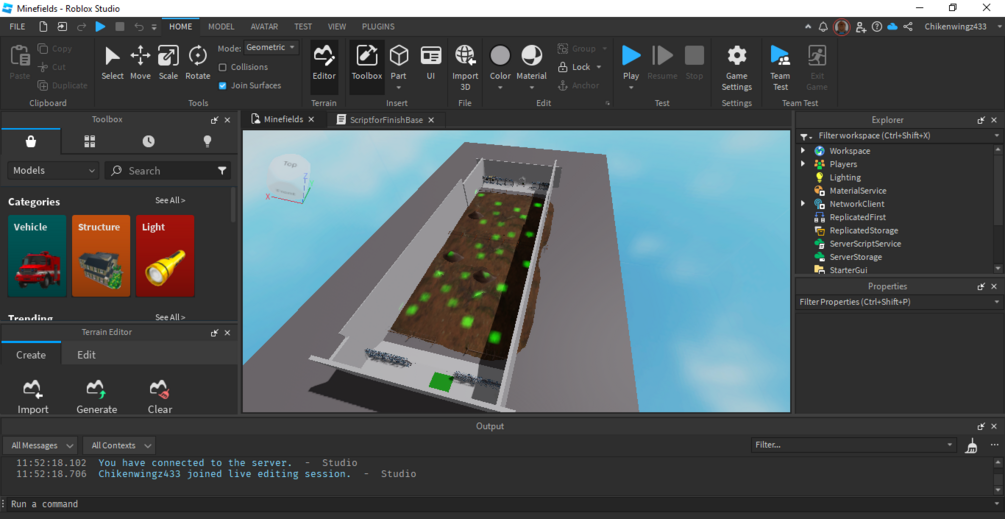Activate the Rotate tool
Image resolution: width=1005 pixels, height=519 pixels.
pos(197,62)
